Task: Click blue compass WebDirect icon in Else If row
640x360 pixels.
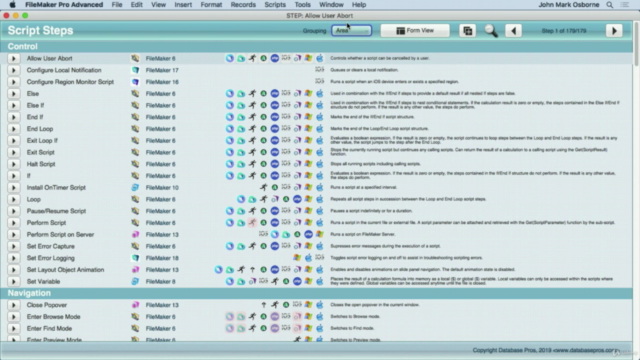Action: click(x=230, y=105)
